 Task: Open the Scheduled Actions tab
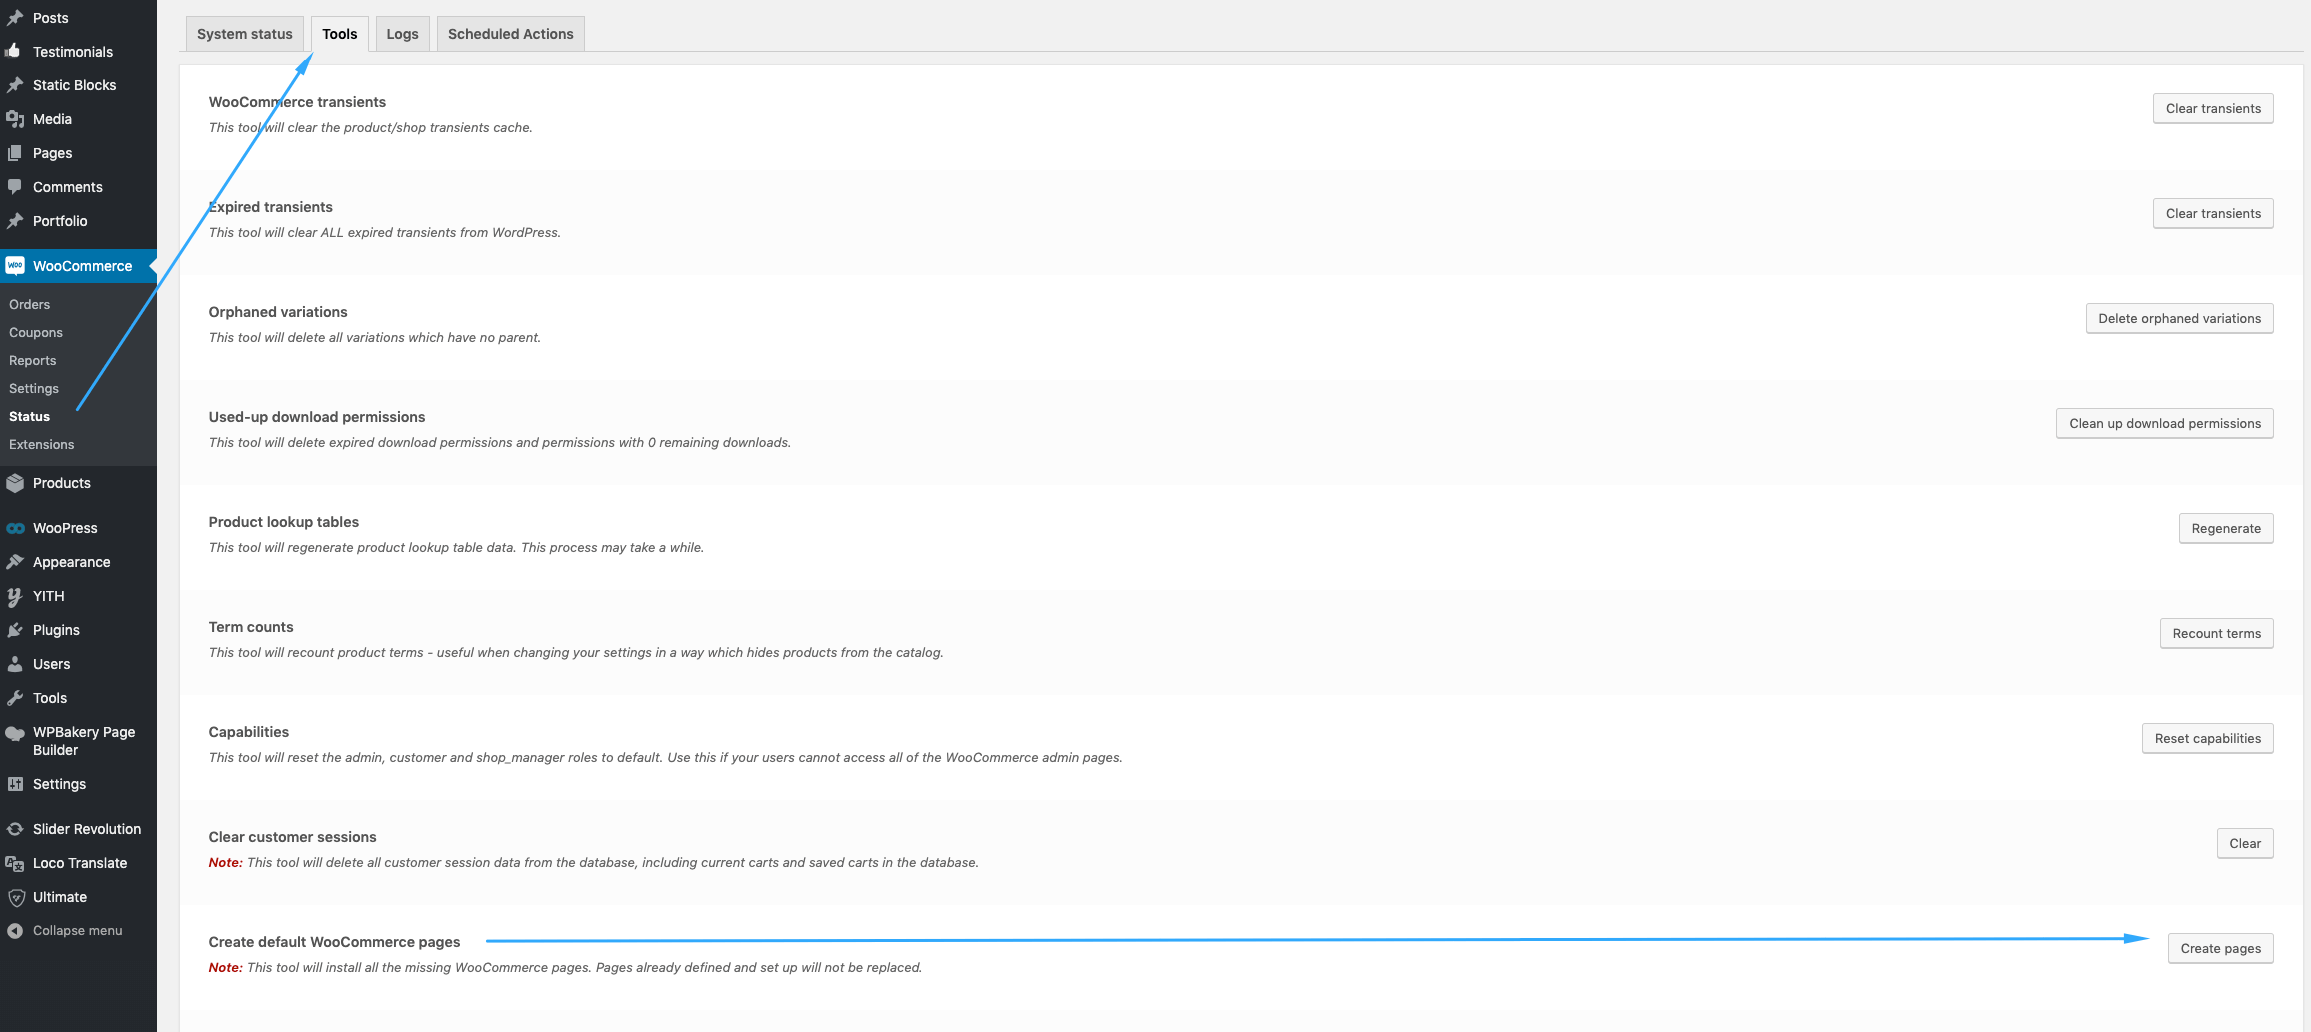[x=511, y=34]
